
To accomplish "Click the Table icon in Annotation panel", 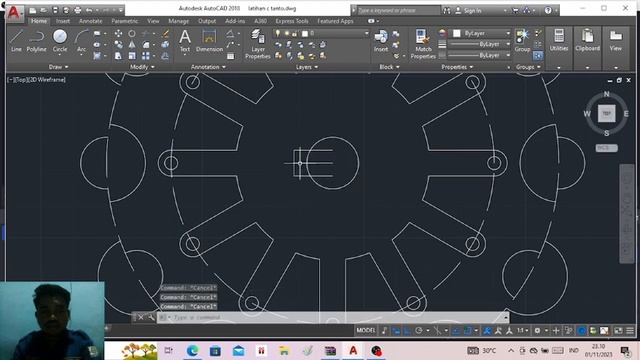I will pos(231,56).
